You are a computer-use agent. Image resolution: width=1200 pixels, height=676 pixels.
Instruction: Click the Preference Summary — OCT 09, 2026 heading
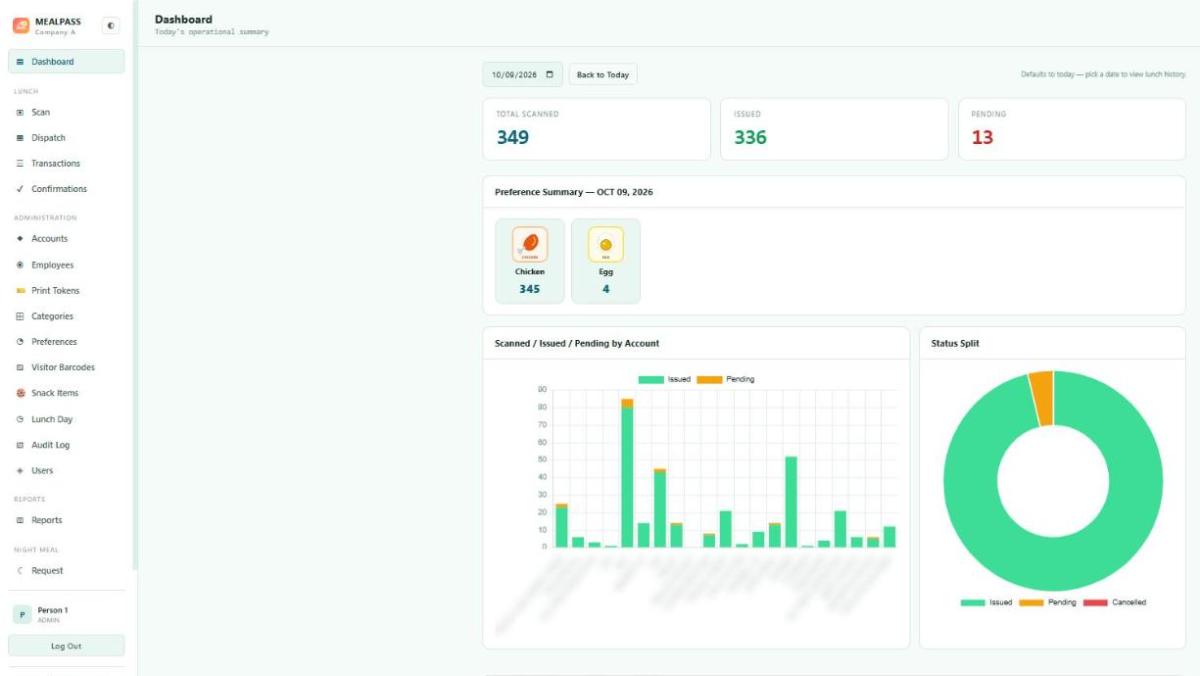[x=574, y=192]
